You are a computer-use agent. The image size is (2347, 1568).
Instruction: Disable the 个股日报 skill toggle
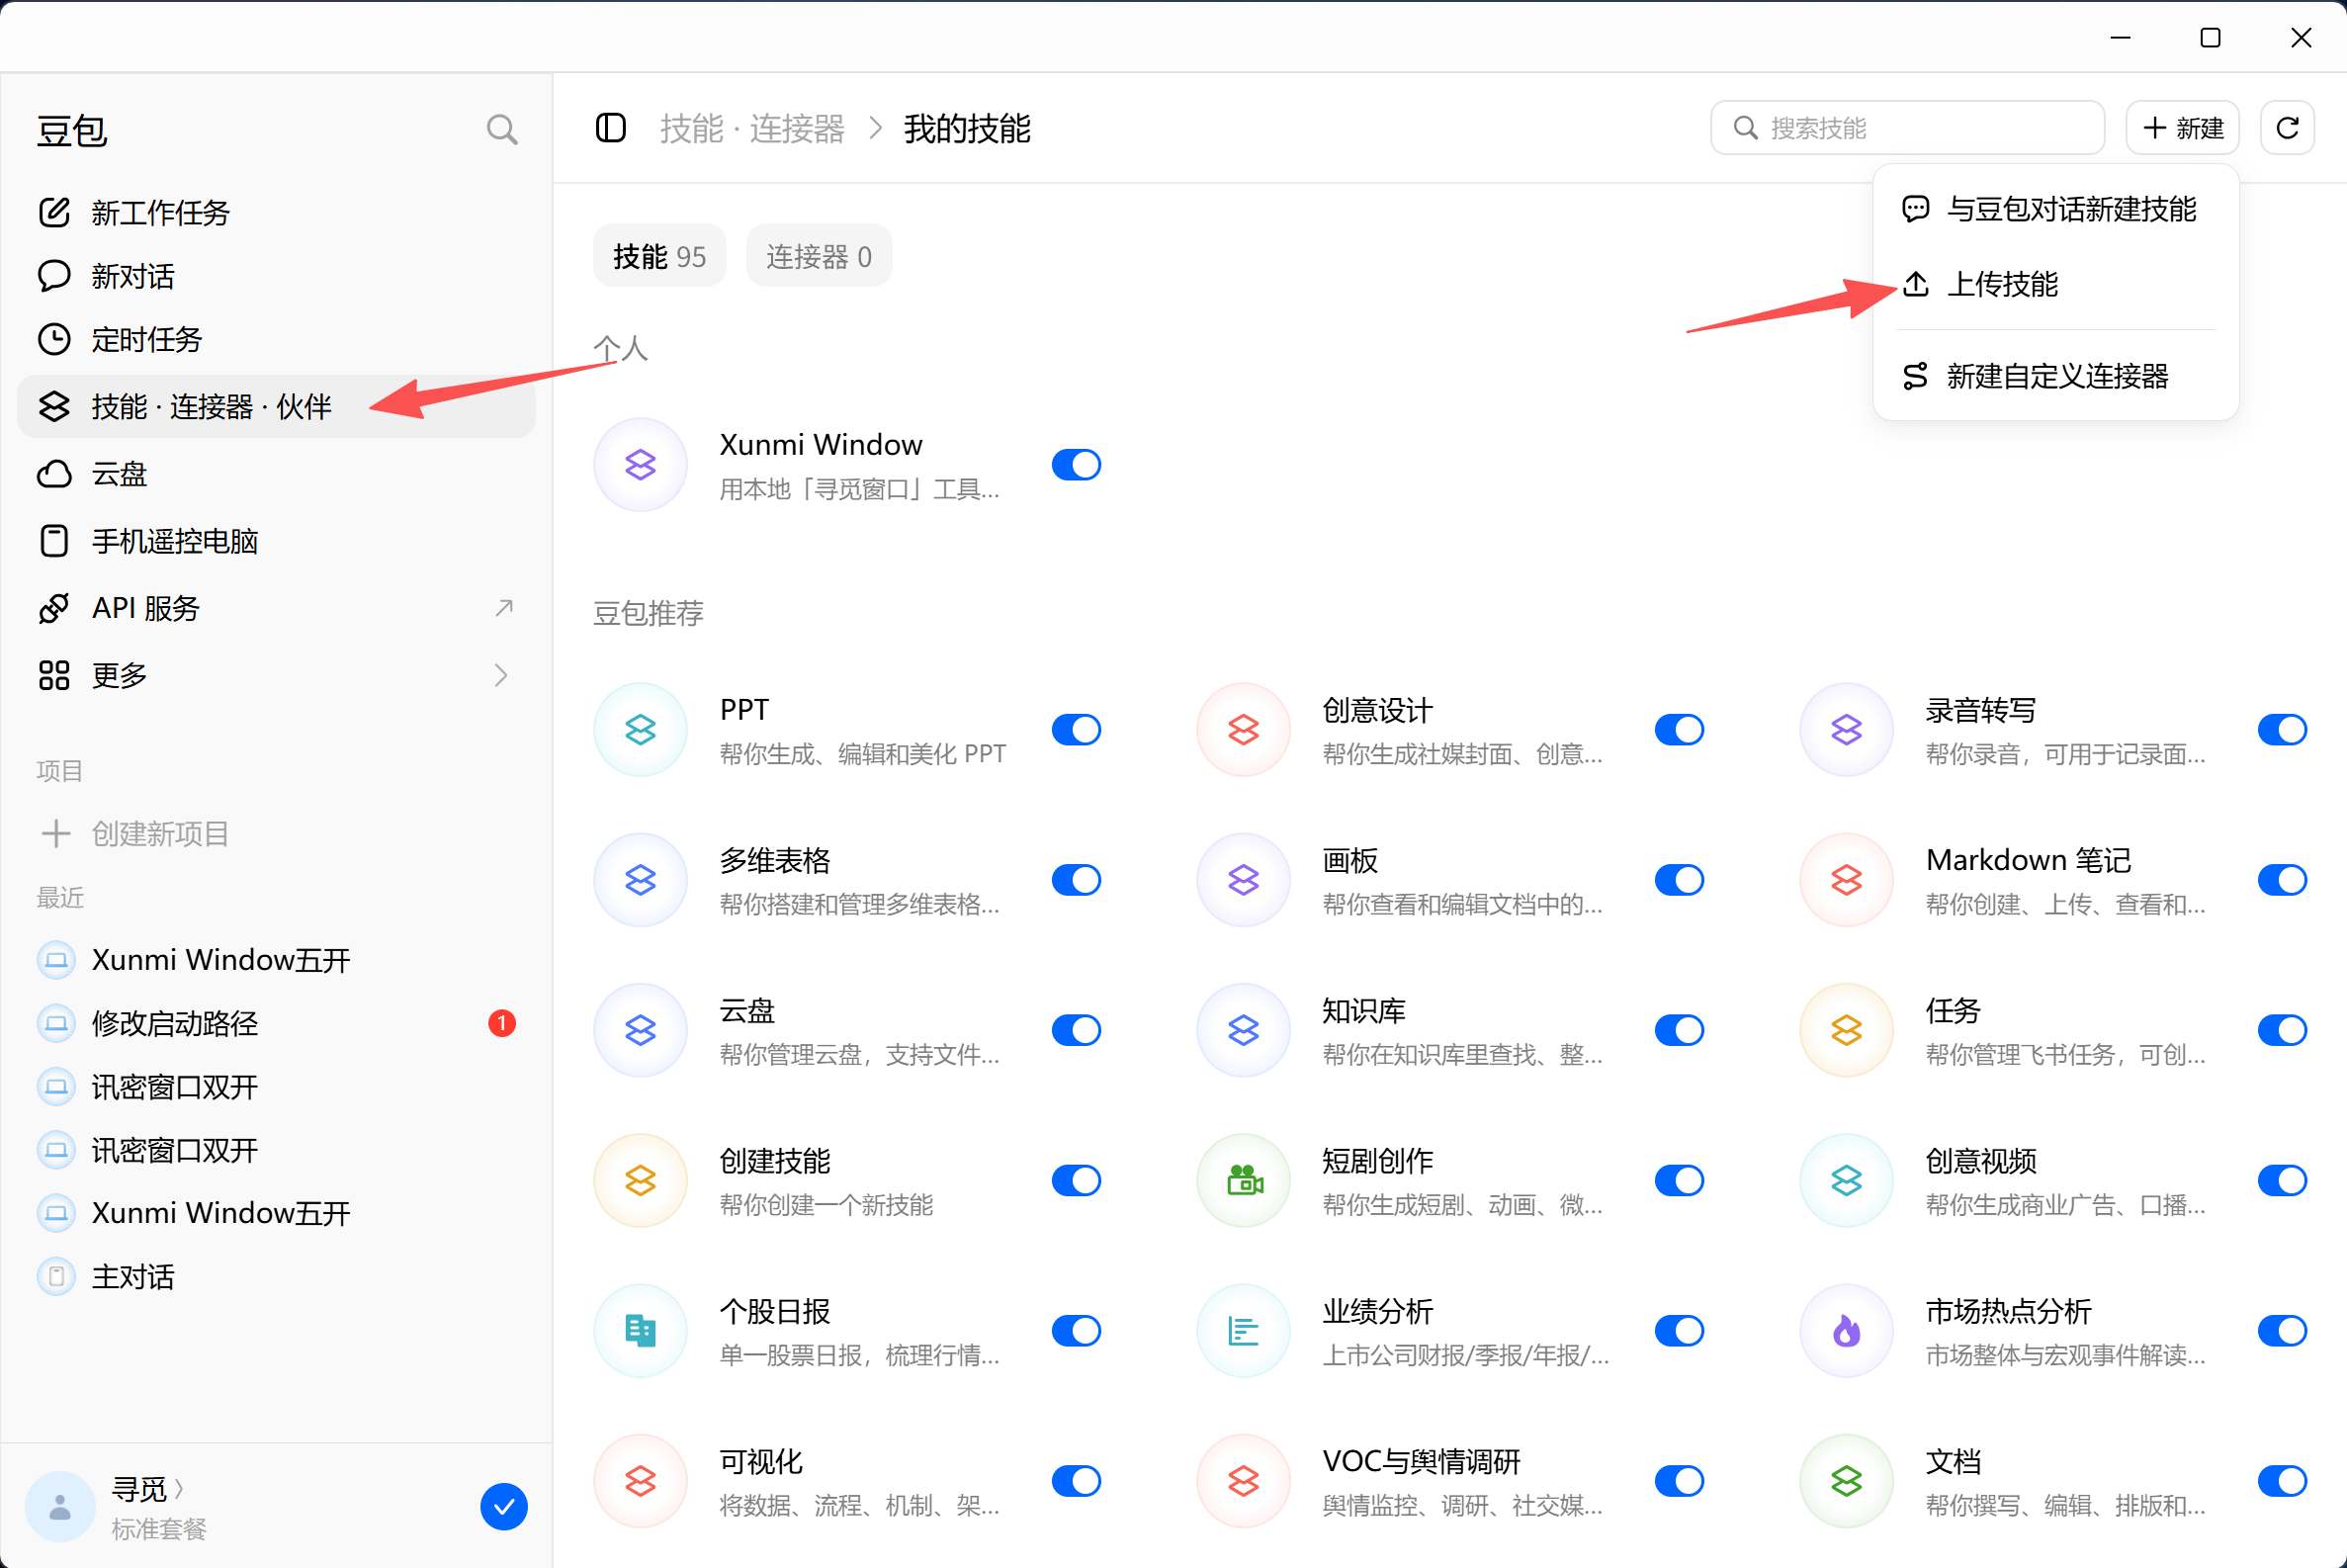pos(1076,1331)
